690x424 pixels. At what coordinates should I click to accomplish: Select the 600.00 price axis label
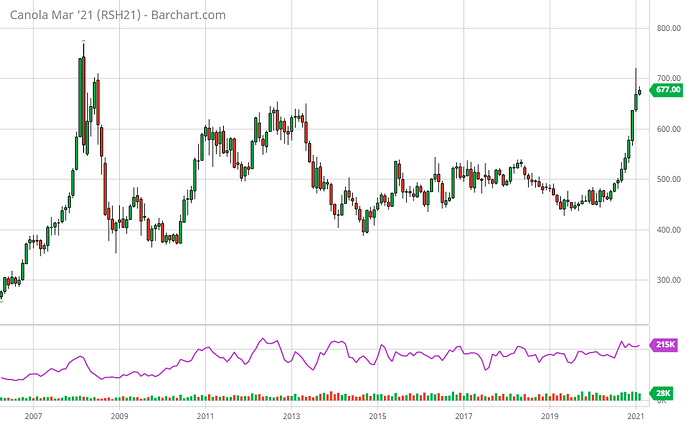pos(668,129)
